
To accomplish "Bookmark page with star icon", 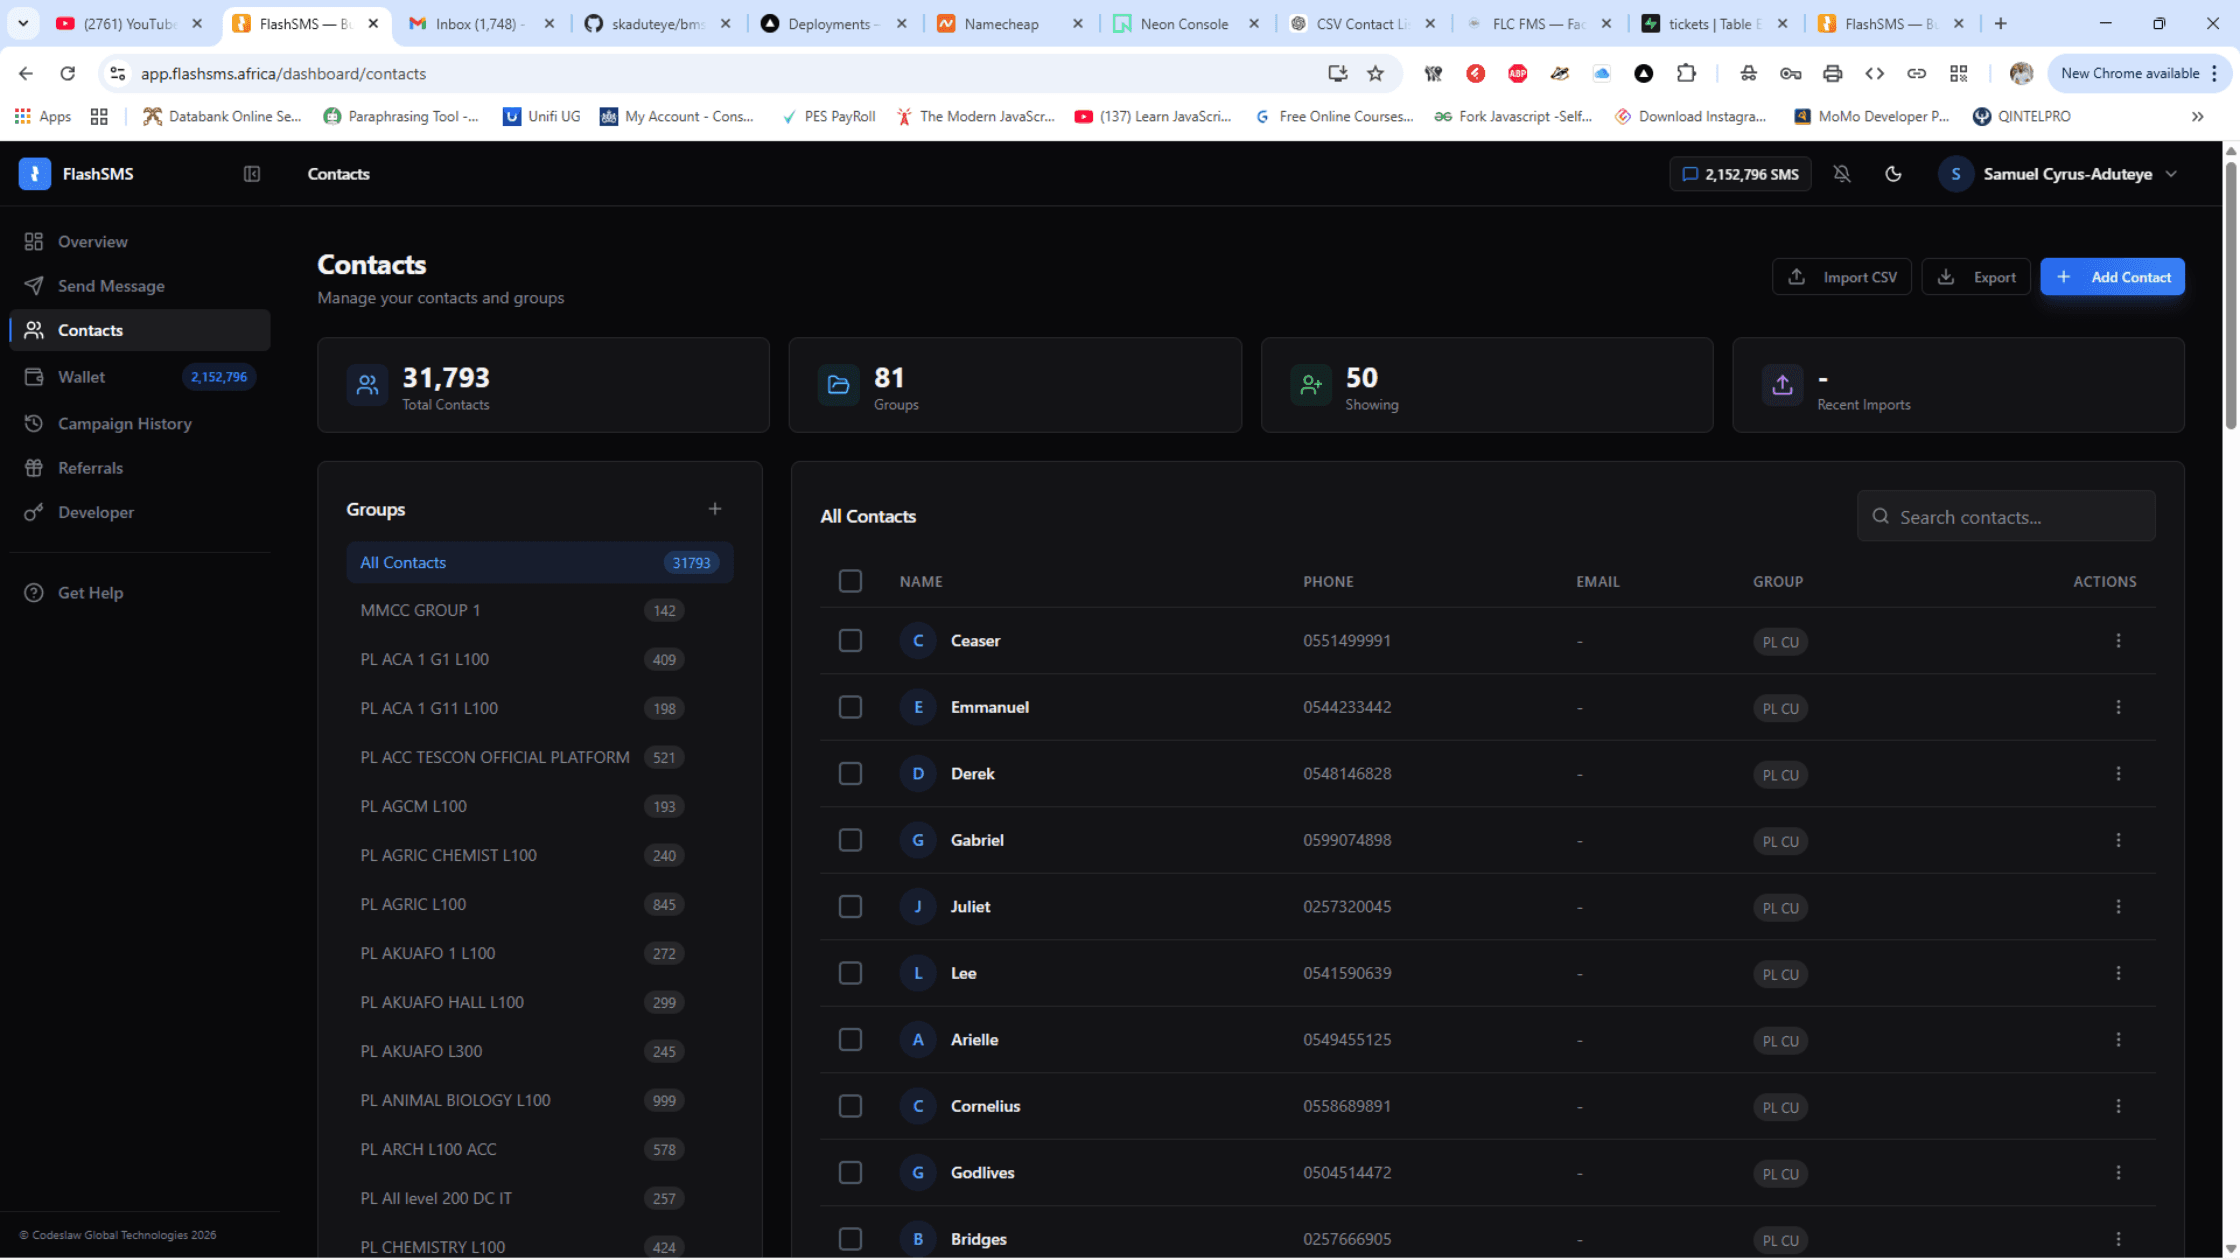I will point(1376,73).
